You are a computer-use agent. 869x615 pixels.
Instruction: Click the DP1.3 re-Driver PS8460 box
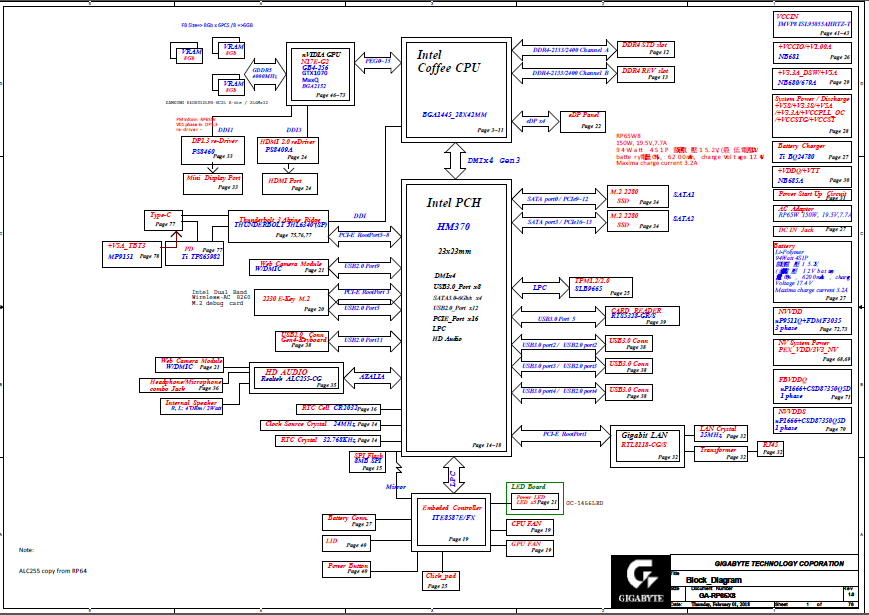coord(213,151)
